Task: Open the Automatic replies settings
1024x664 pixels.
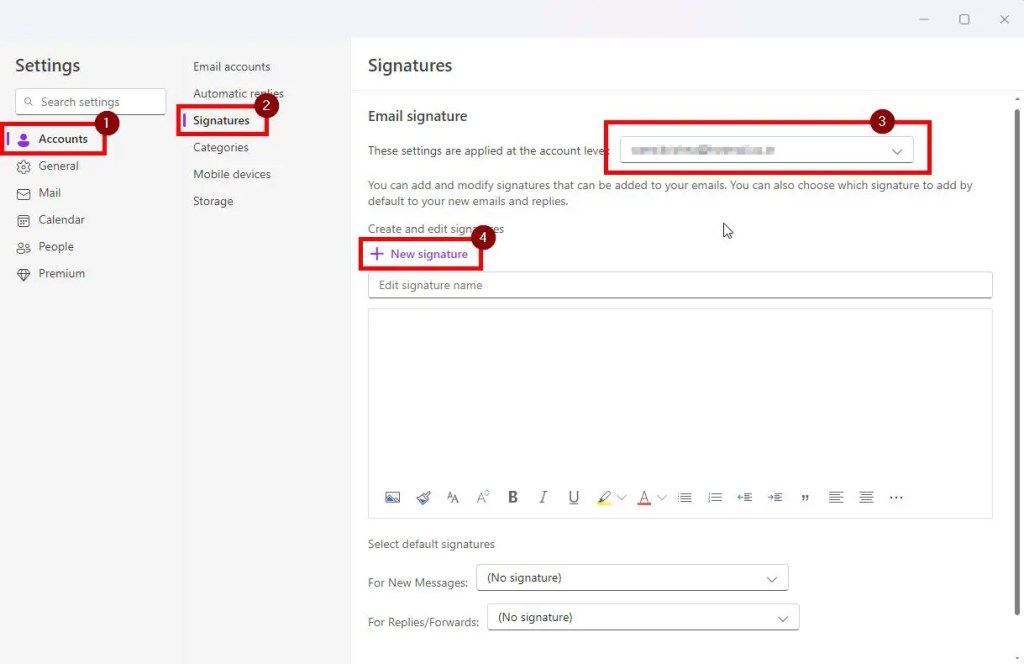Action: [x=237, y=93]
